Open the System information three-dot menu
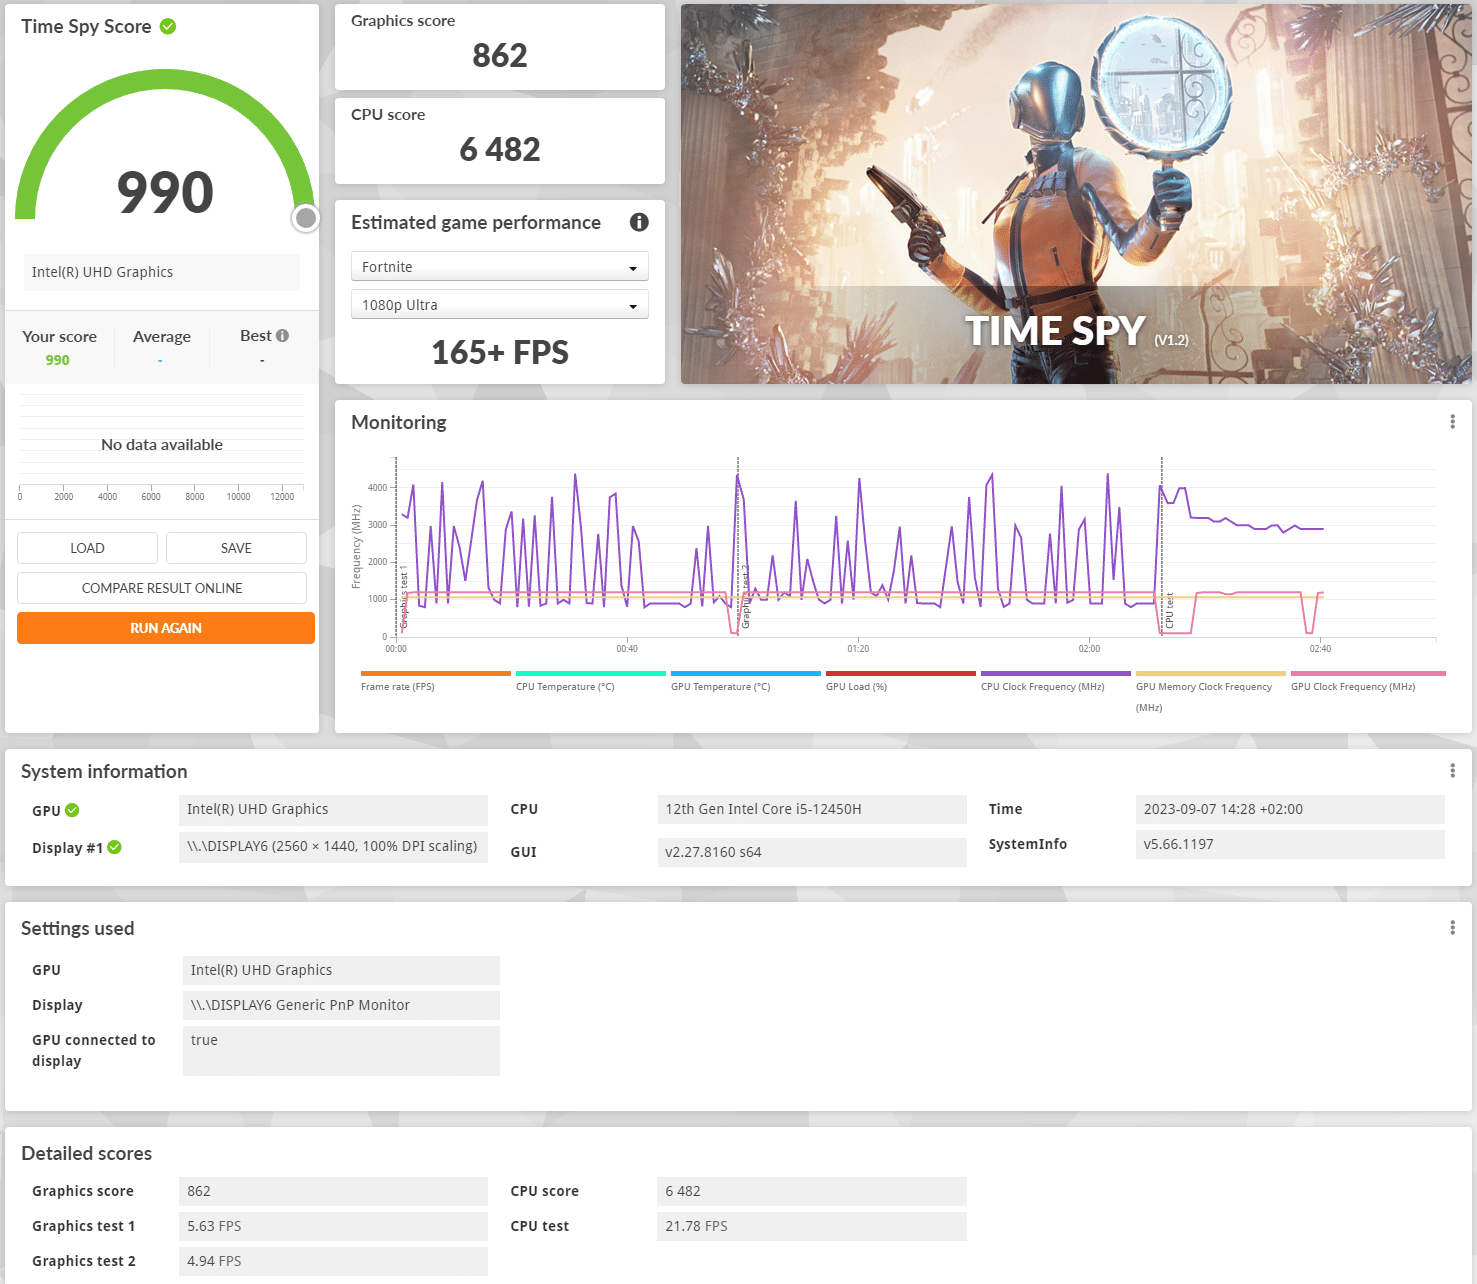Viewport: 1477px width, 1284px height. tap(1452, 771)
